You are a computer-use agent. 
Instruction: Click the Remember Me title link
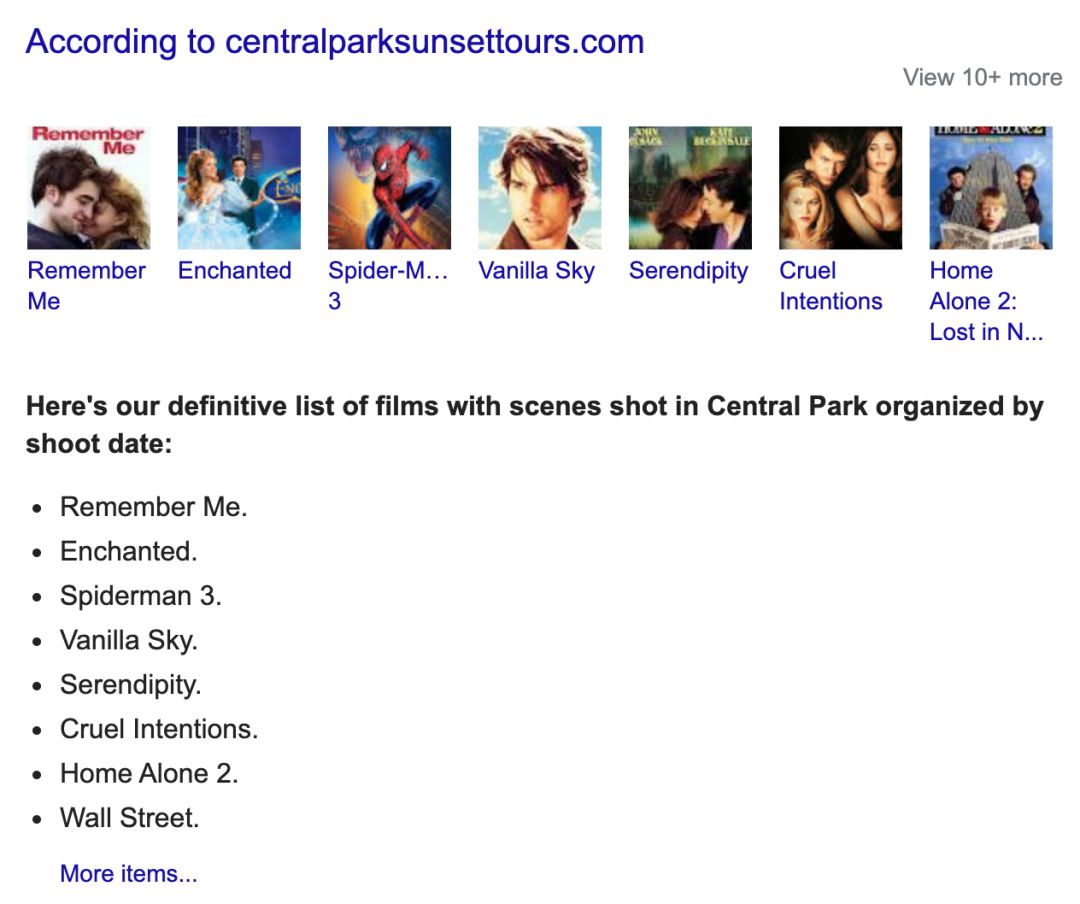(x=86, y=285)
